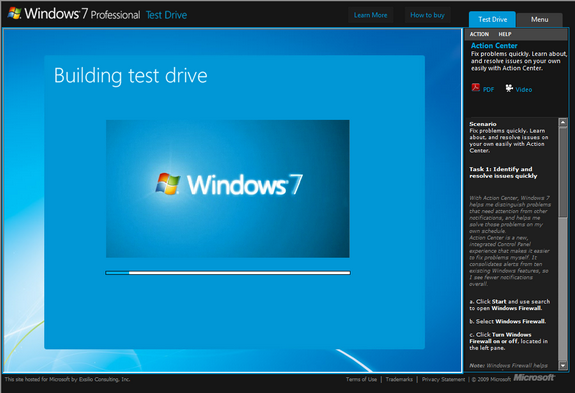Image resolution: width=575 pixels, height=393 pixels.
Task: Open the How to buy link
Action: (427, 15)
